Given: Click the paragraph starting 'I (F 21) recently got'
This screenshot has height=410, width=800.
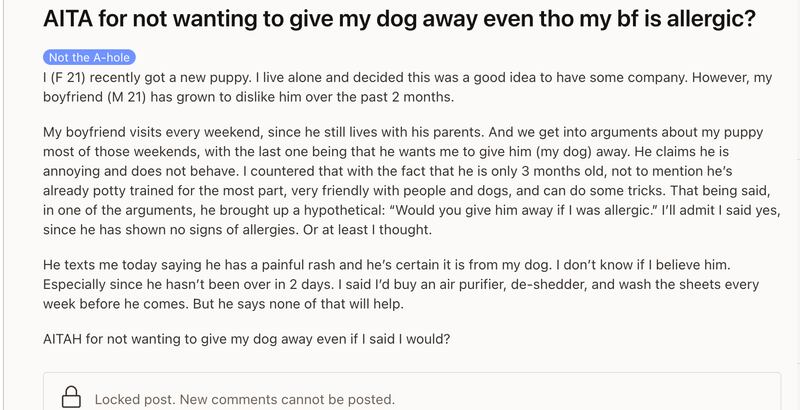Looking at the screenshot, I should (x=407, y=87).
